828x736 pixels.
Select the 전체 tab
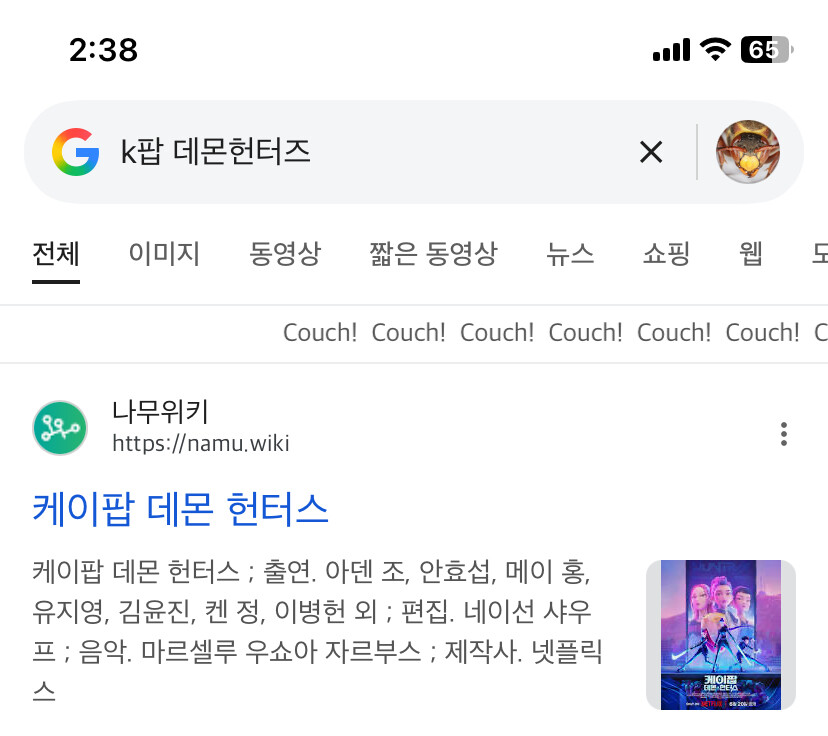coord(56,253)
